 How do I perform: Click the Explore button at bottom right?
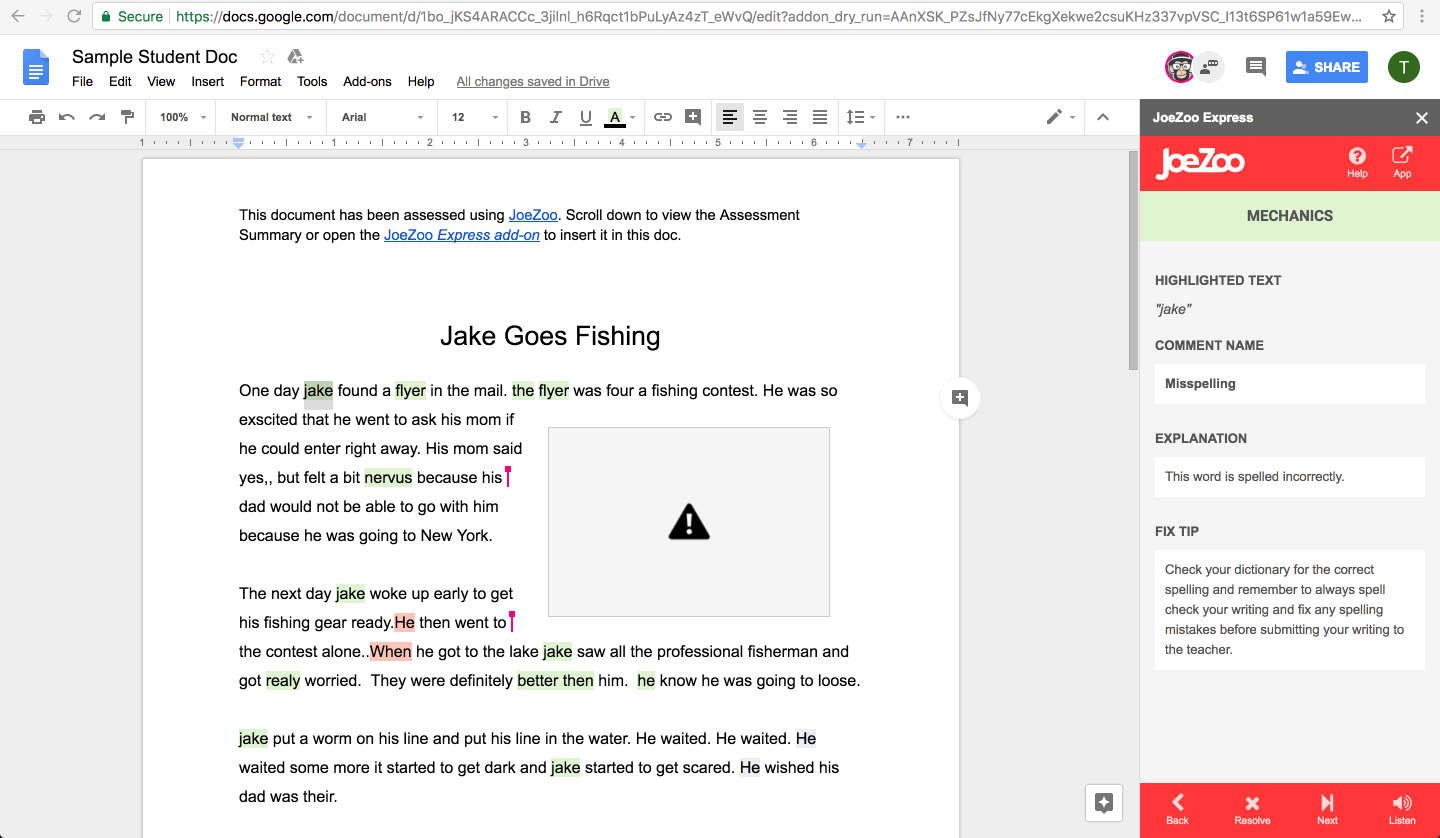(x=1104, y=802)
